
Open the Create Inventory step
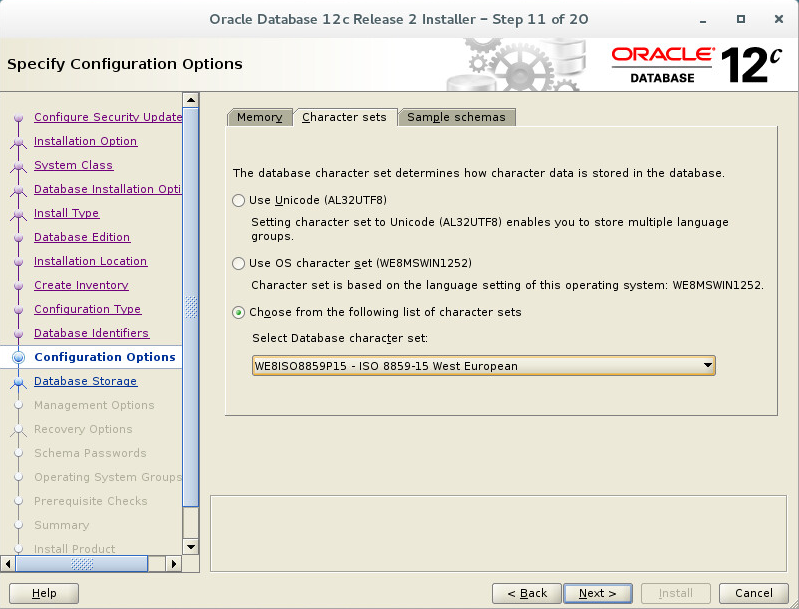(82, 285)
